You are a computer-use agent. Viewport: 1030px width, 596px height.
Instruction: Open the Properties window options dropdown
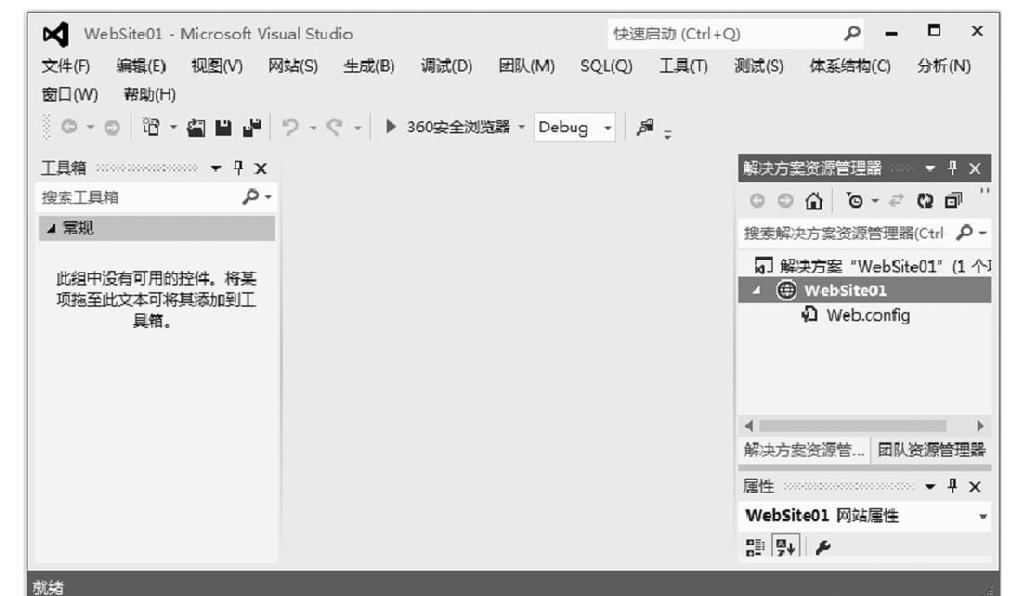(x=929, y=486)
